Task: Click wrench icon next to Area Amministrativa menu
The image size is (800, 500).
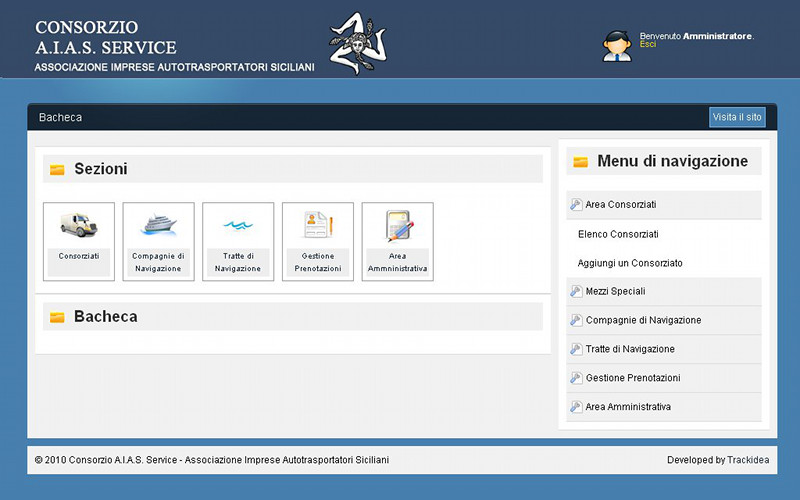Action: (576, 407)
